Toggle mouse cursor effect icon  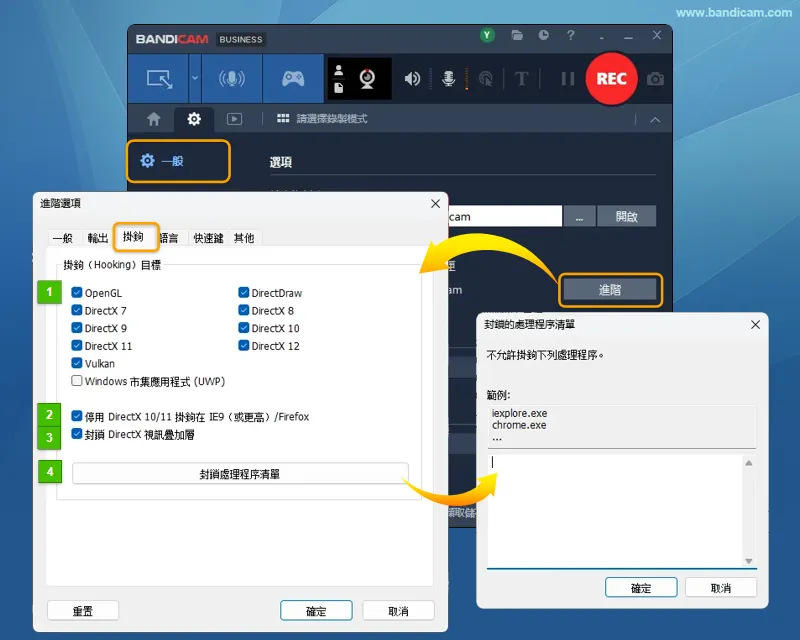tap(486, 79)
